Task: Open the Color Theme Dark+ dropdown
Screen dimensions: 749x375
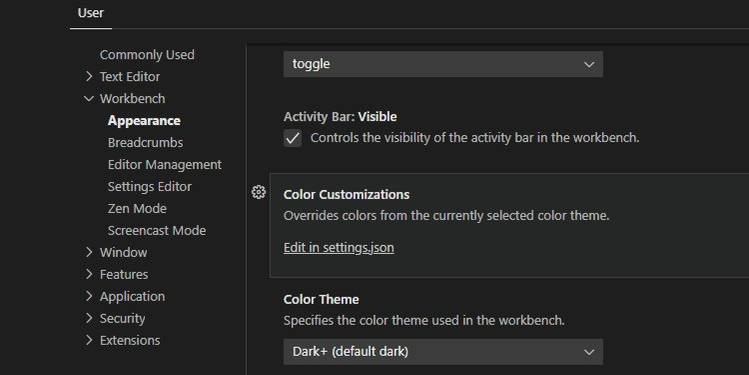Action: 443,352
